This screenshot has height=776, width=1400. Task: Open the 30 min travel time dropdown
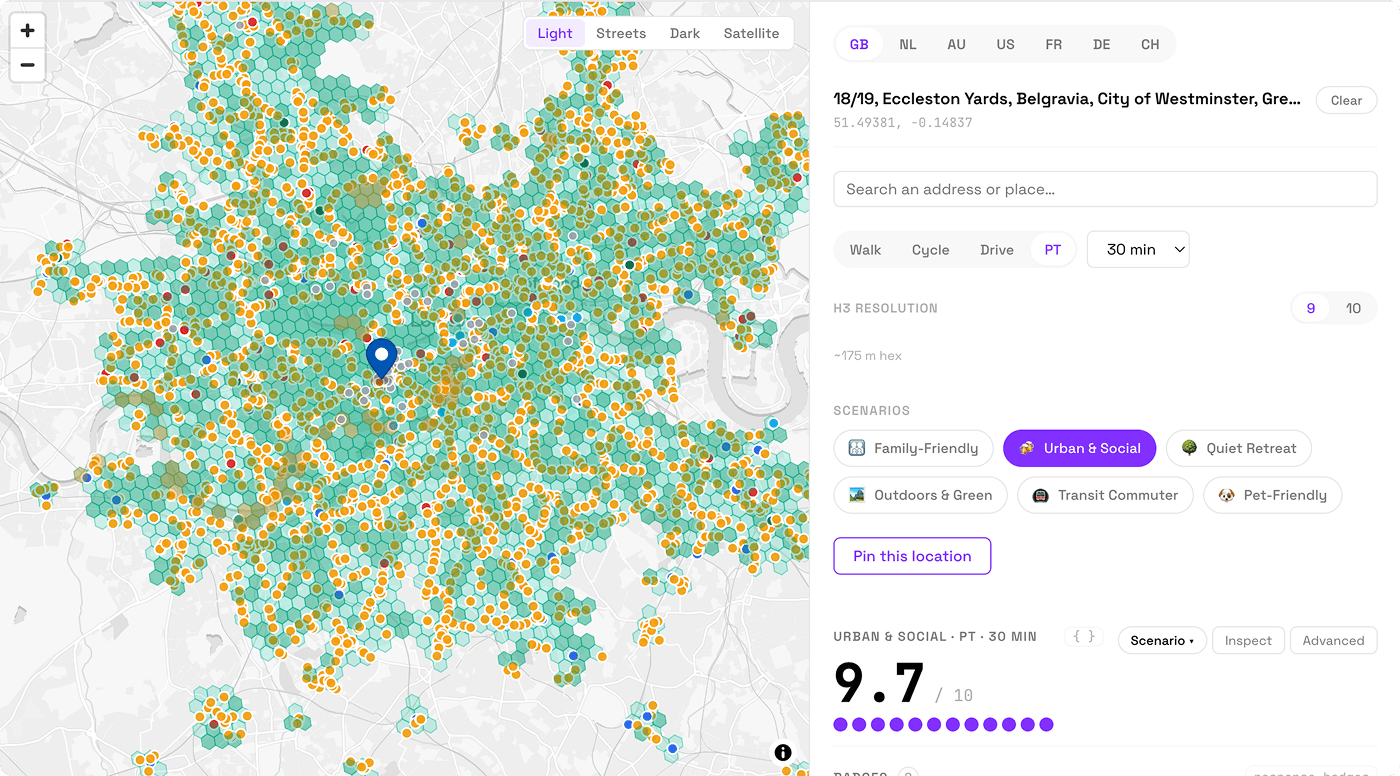click(x=1138, y=250)
